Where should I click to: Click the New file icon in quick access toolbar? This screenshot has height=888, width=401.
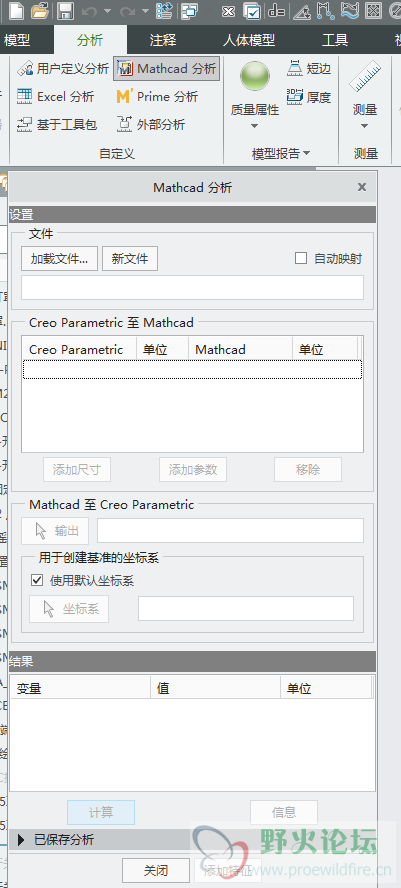[x=16, y=10]
